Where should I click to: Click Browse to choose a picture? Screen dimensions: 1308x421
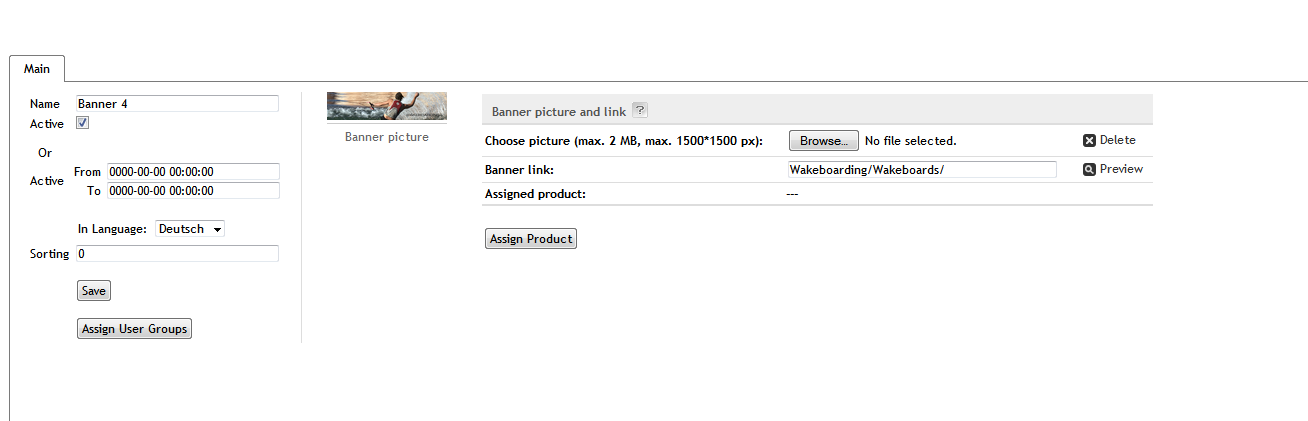[x=823, y=141]
